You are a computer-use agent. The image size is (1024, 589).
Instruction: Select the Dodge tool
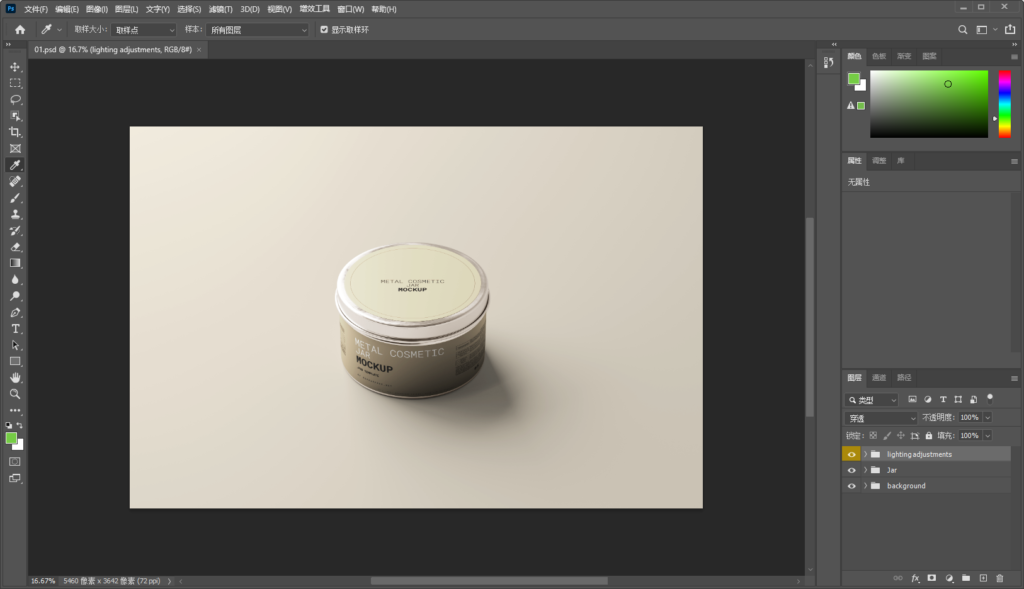(15, 296)
